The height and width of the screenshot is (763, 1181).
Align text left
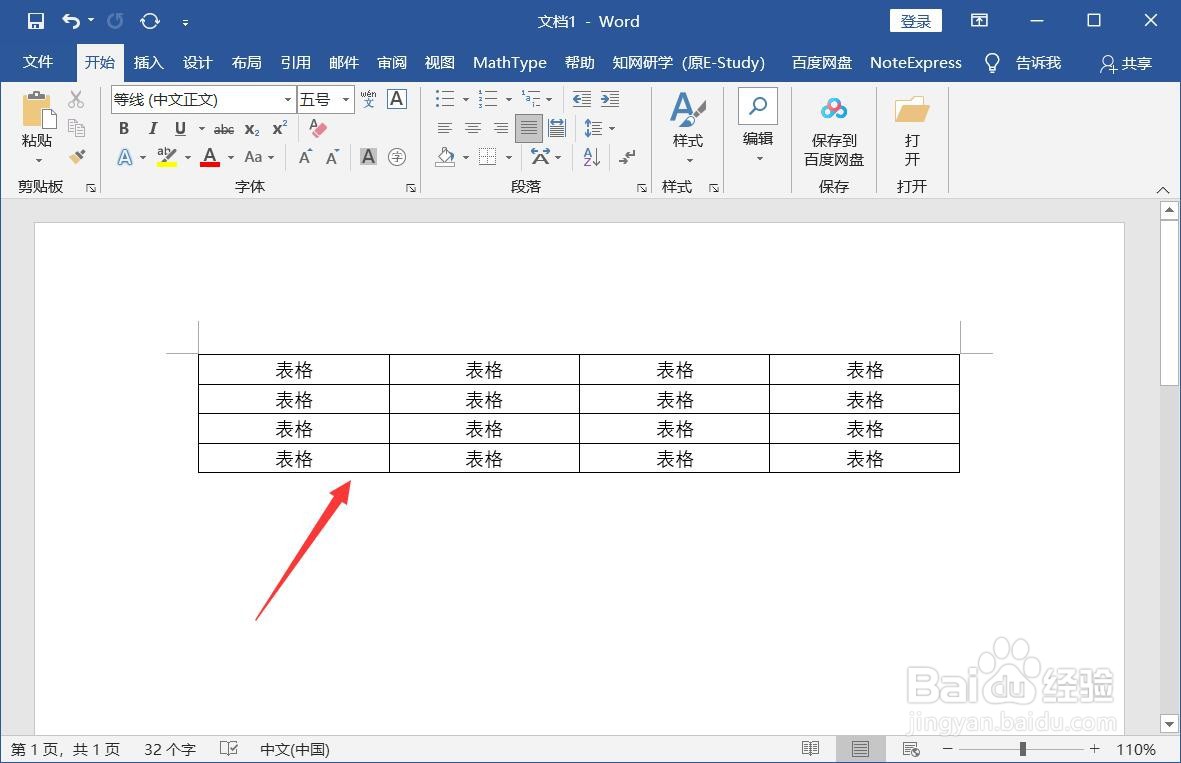445,128
